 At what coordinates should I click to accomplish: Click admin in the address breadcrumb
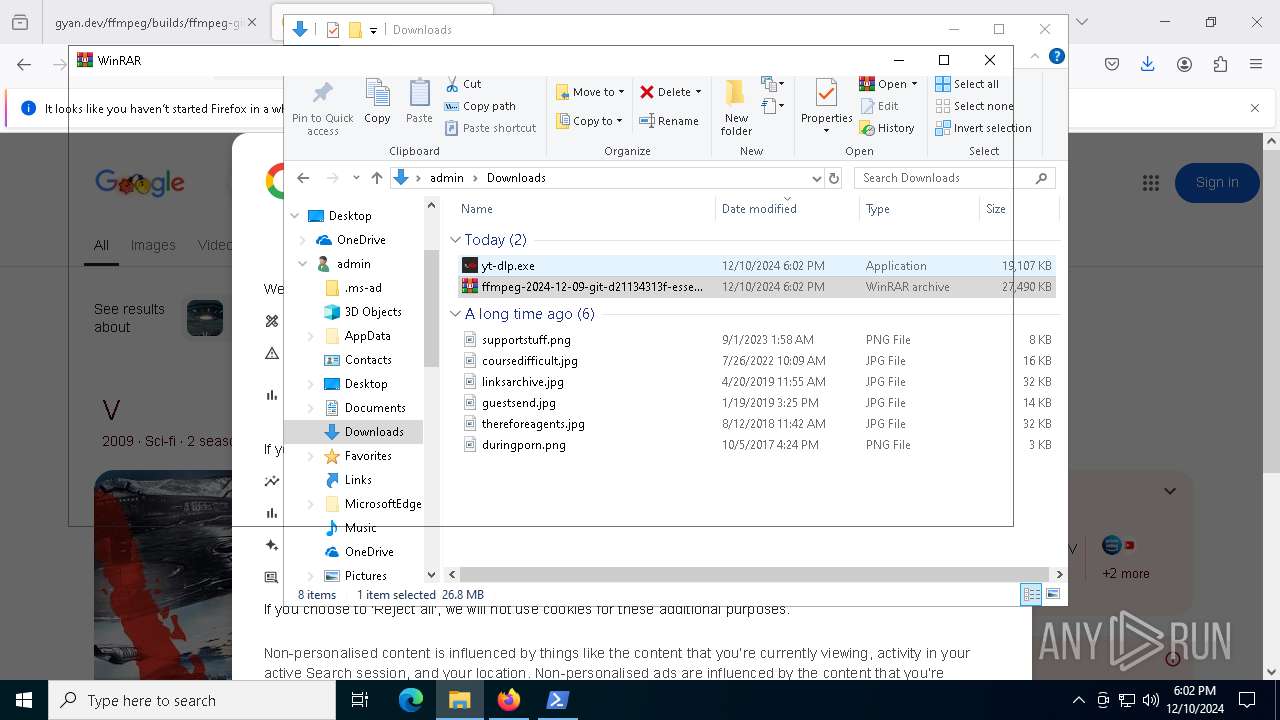coord(446,178)
